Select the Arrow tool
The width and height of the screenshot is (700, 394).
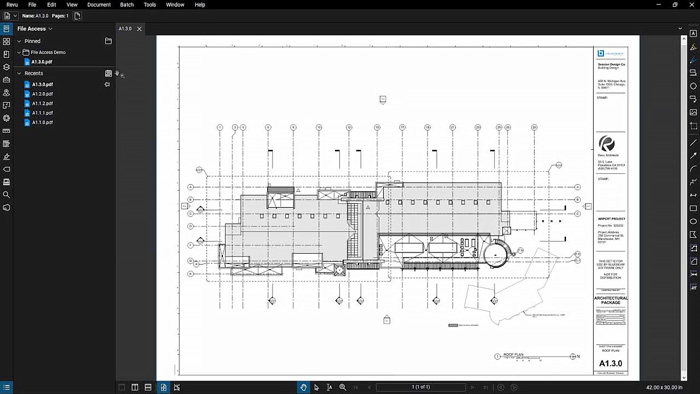[693, 156]
